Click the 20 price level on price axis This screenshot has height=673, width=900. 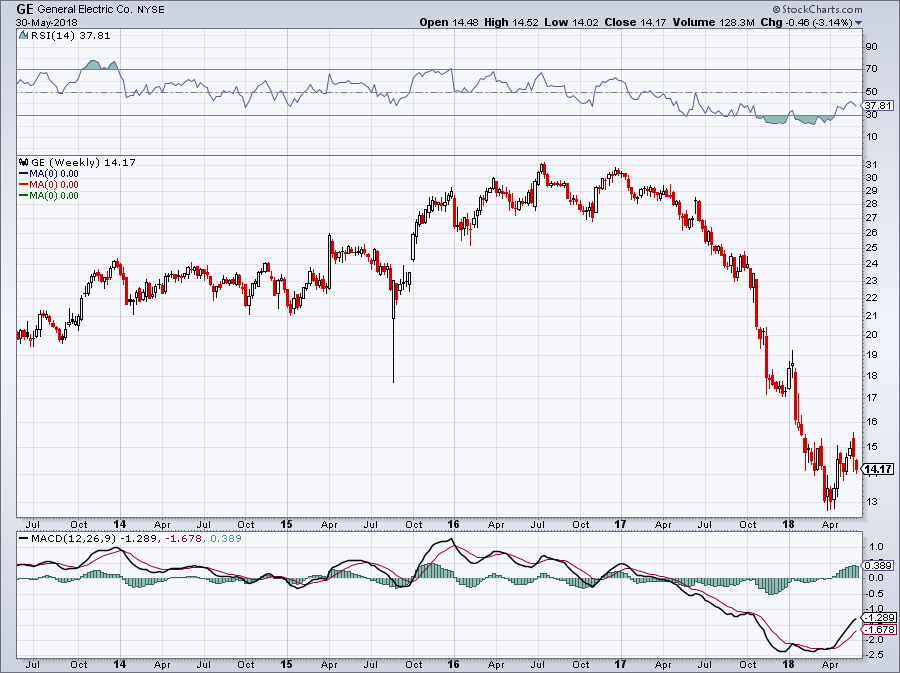click(871, 334)
